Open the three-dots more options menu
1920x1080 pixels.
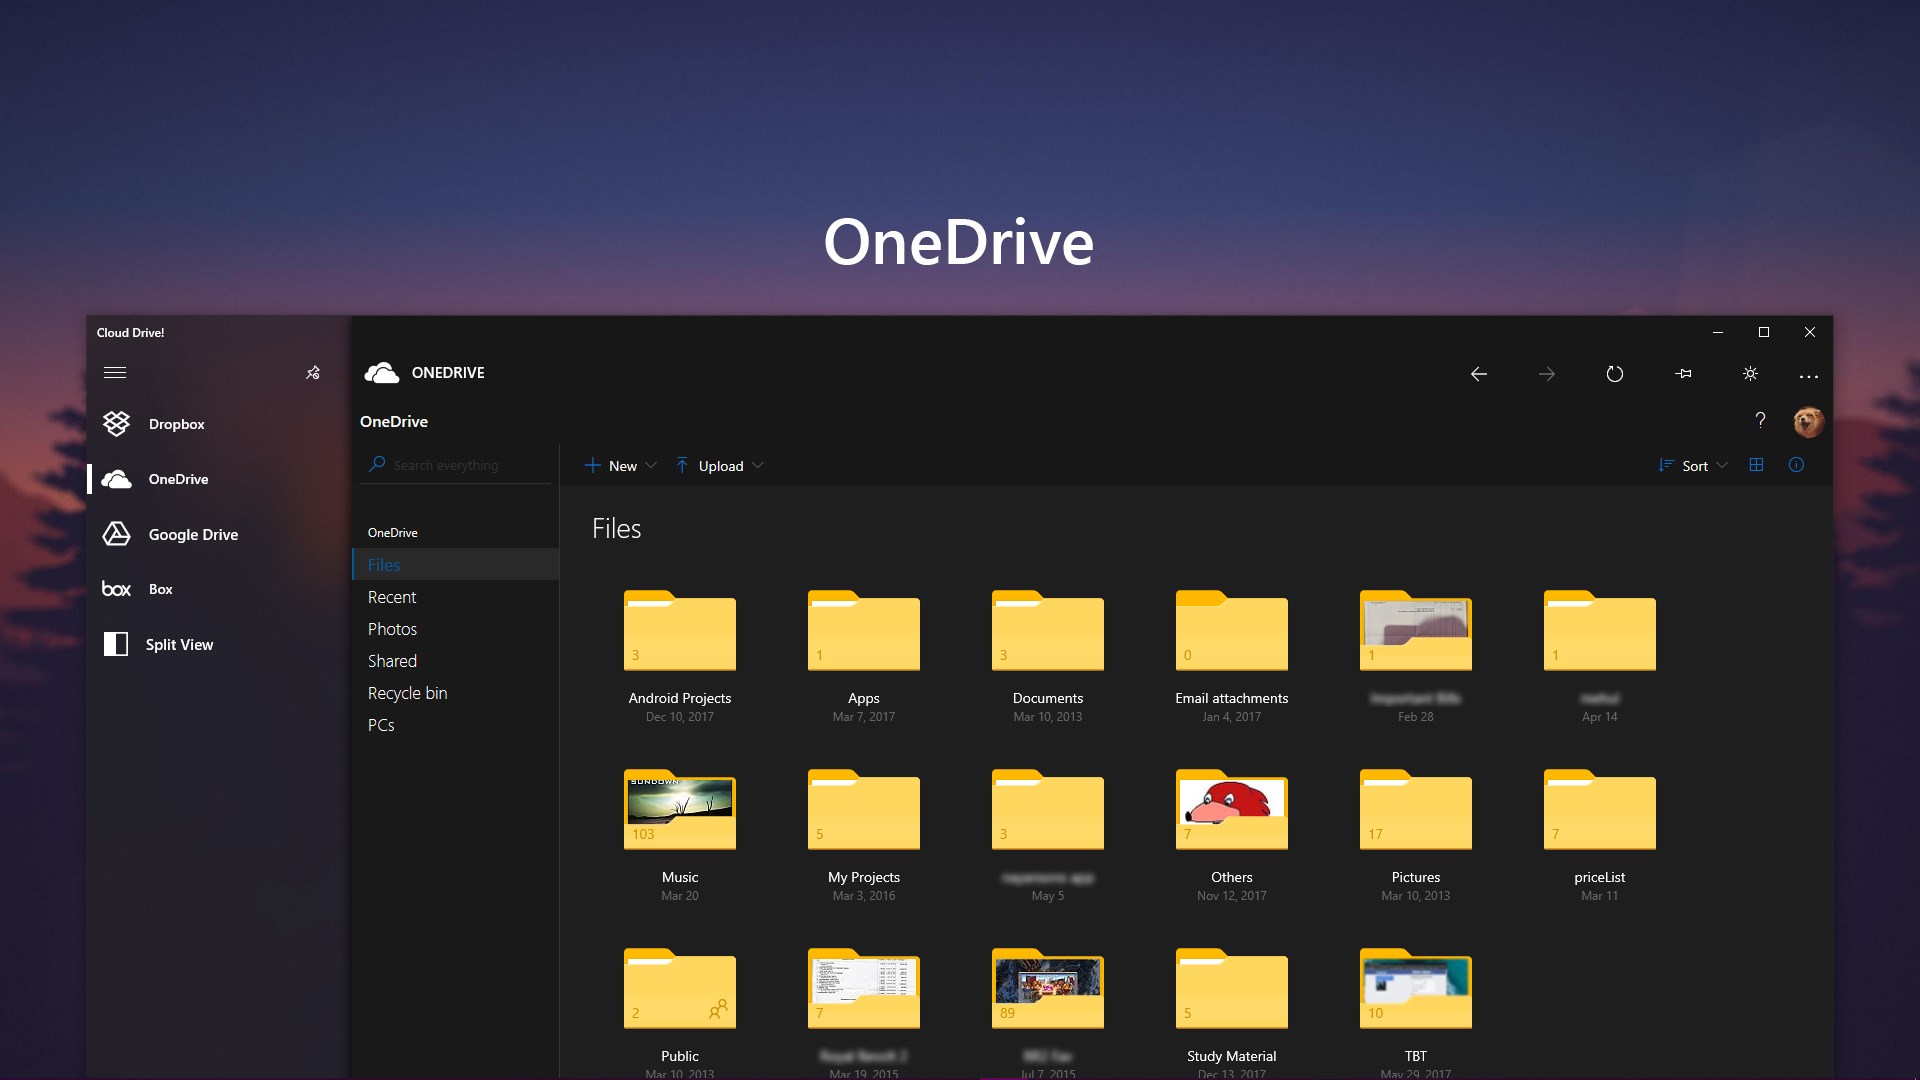(x=1808, y=376)
